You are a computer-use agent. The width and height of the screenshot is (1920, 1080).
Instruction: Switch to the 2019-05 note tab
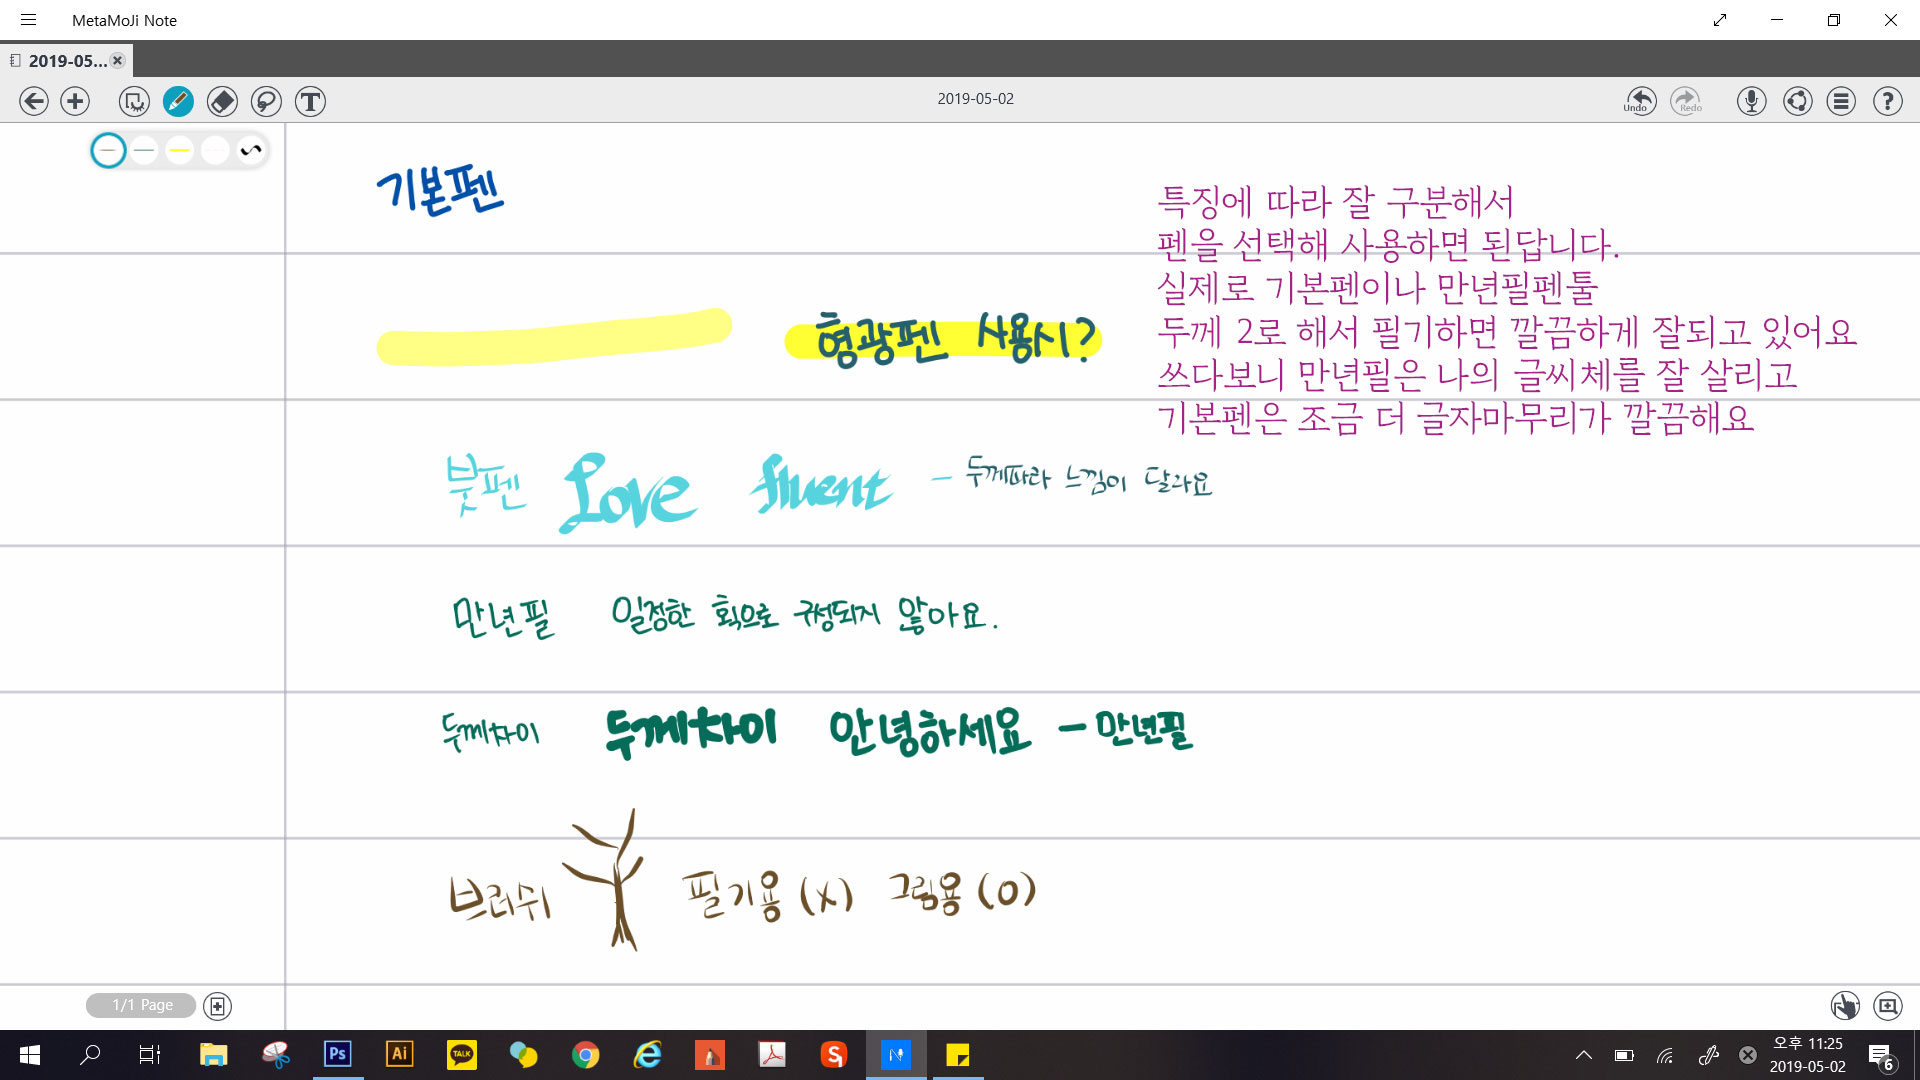click(x=66, y=61)
